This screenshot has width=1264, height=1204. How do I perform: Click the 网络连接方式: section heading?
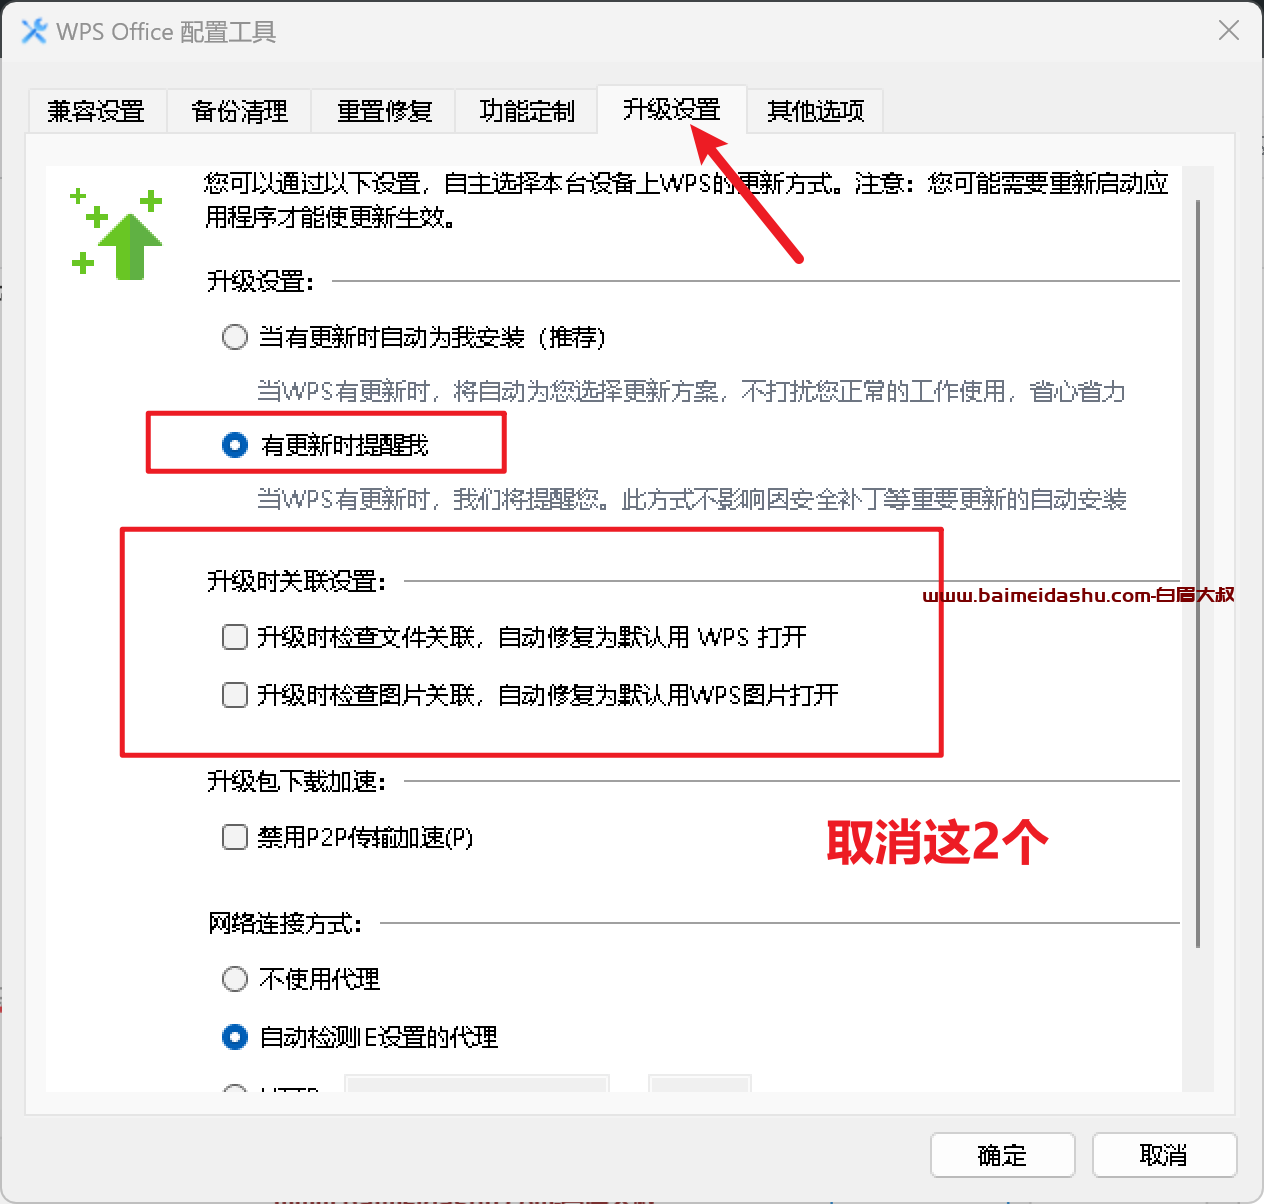click(285, 923)
